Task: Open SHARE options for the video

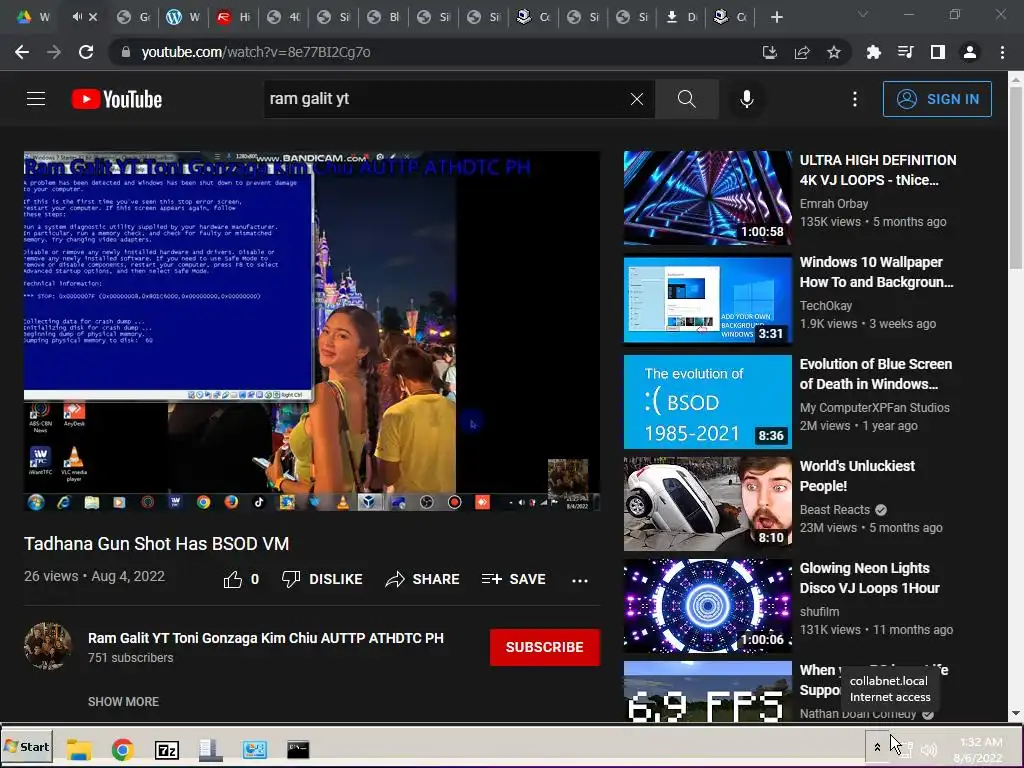Action: pyautogui.click(x=422, y=579)
